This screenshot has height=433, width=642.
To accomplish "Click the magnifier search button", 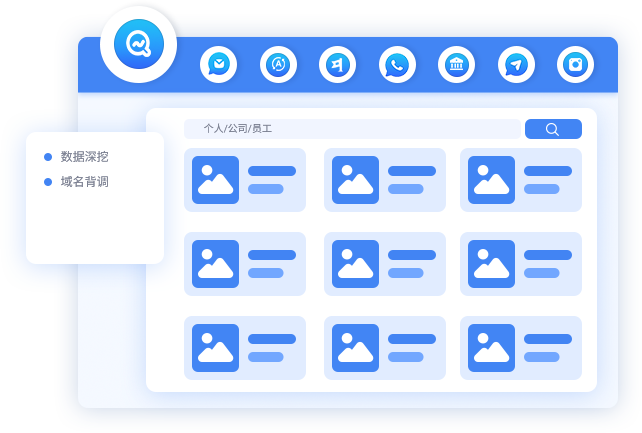I will [x=553, y=129].
